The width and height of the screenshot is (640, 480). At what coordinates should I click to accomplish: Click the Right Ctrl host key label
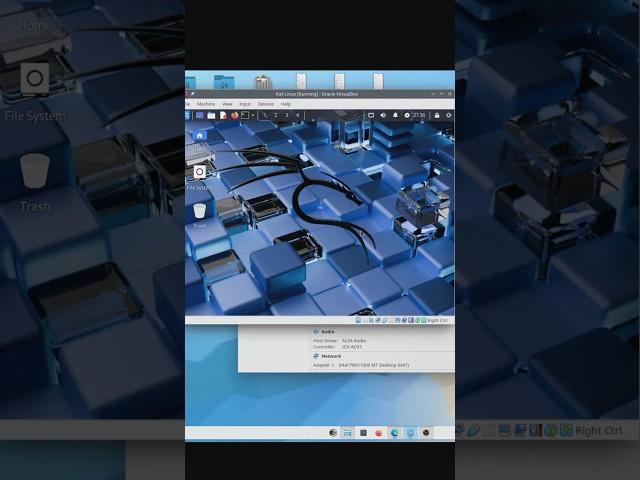(x=438, y=320)
